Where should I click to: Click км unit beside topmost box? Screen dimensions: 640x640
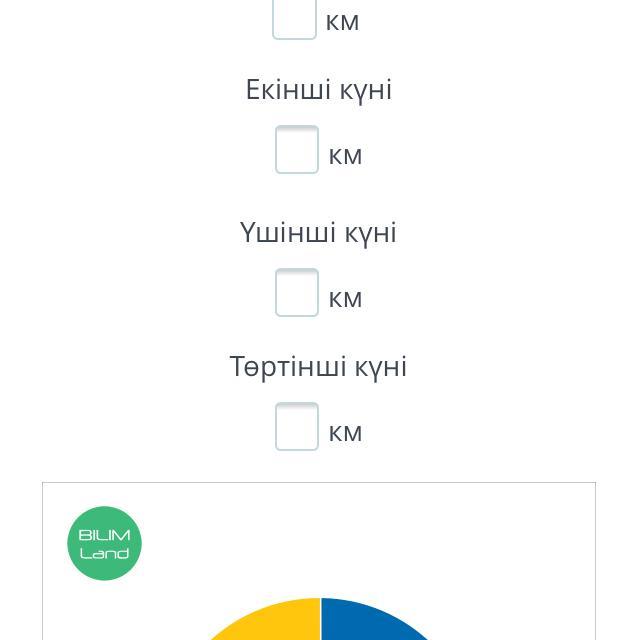pos(342,22)
